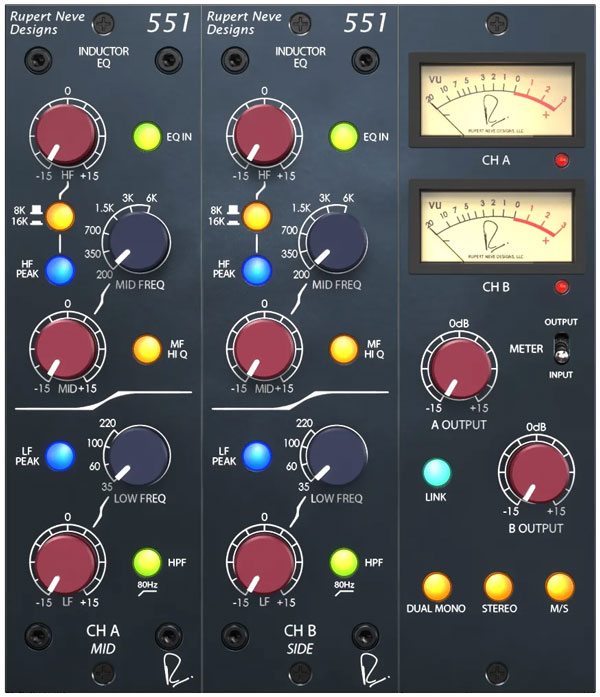Click the CH B HF gain knob

264,135
